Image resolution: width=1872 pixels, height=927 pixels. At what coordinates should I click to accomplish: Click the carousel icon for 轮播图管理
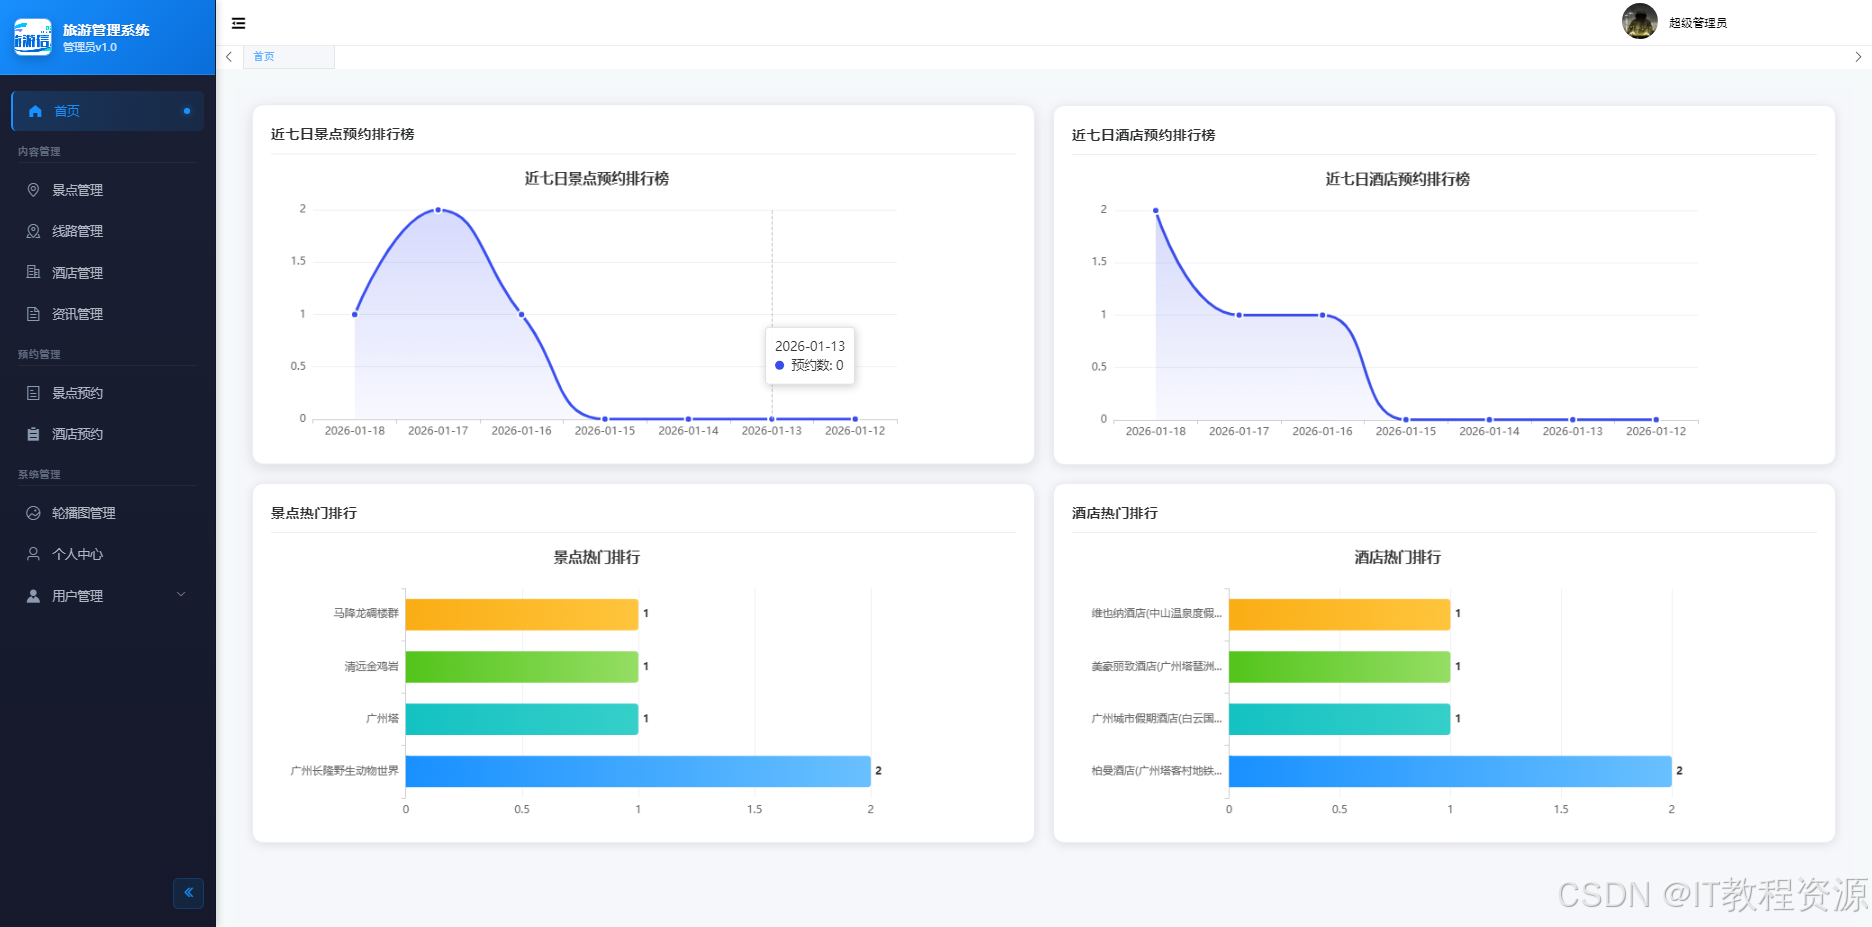tap(33, 513)
